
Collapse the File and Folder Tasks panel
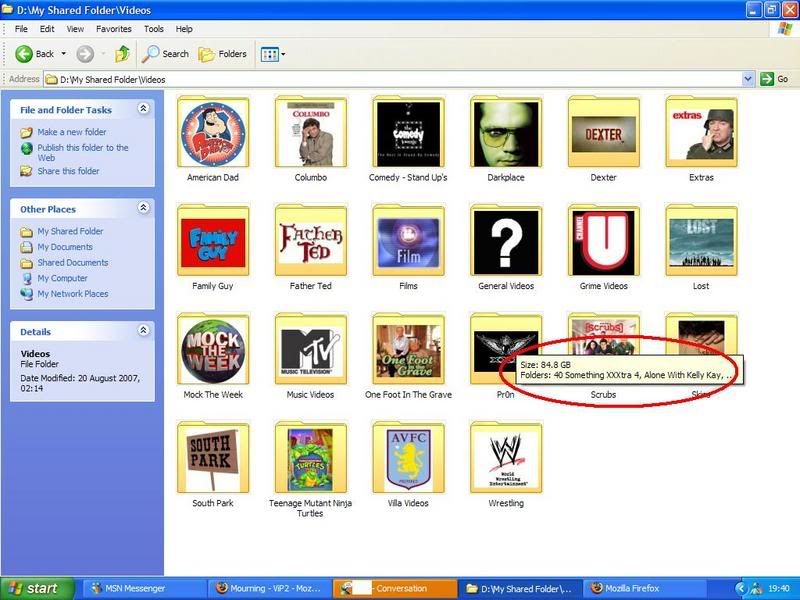(x=143, y=108)
